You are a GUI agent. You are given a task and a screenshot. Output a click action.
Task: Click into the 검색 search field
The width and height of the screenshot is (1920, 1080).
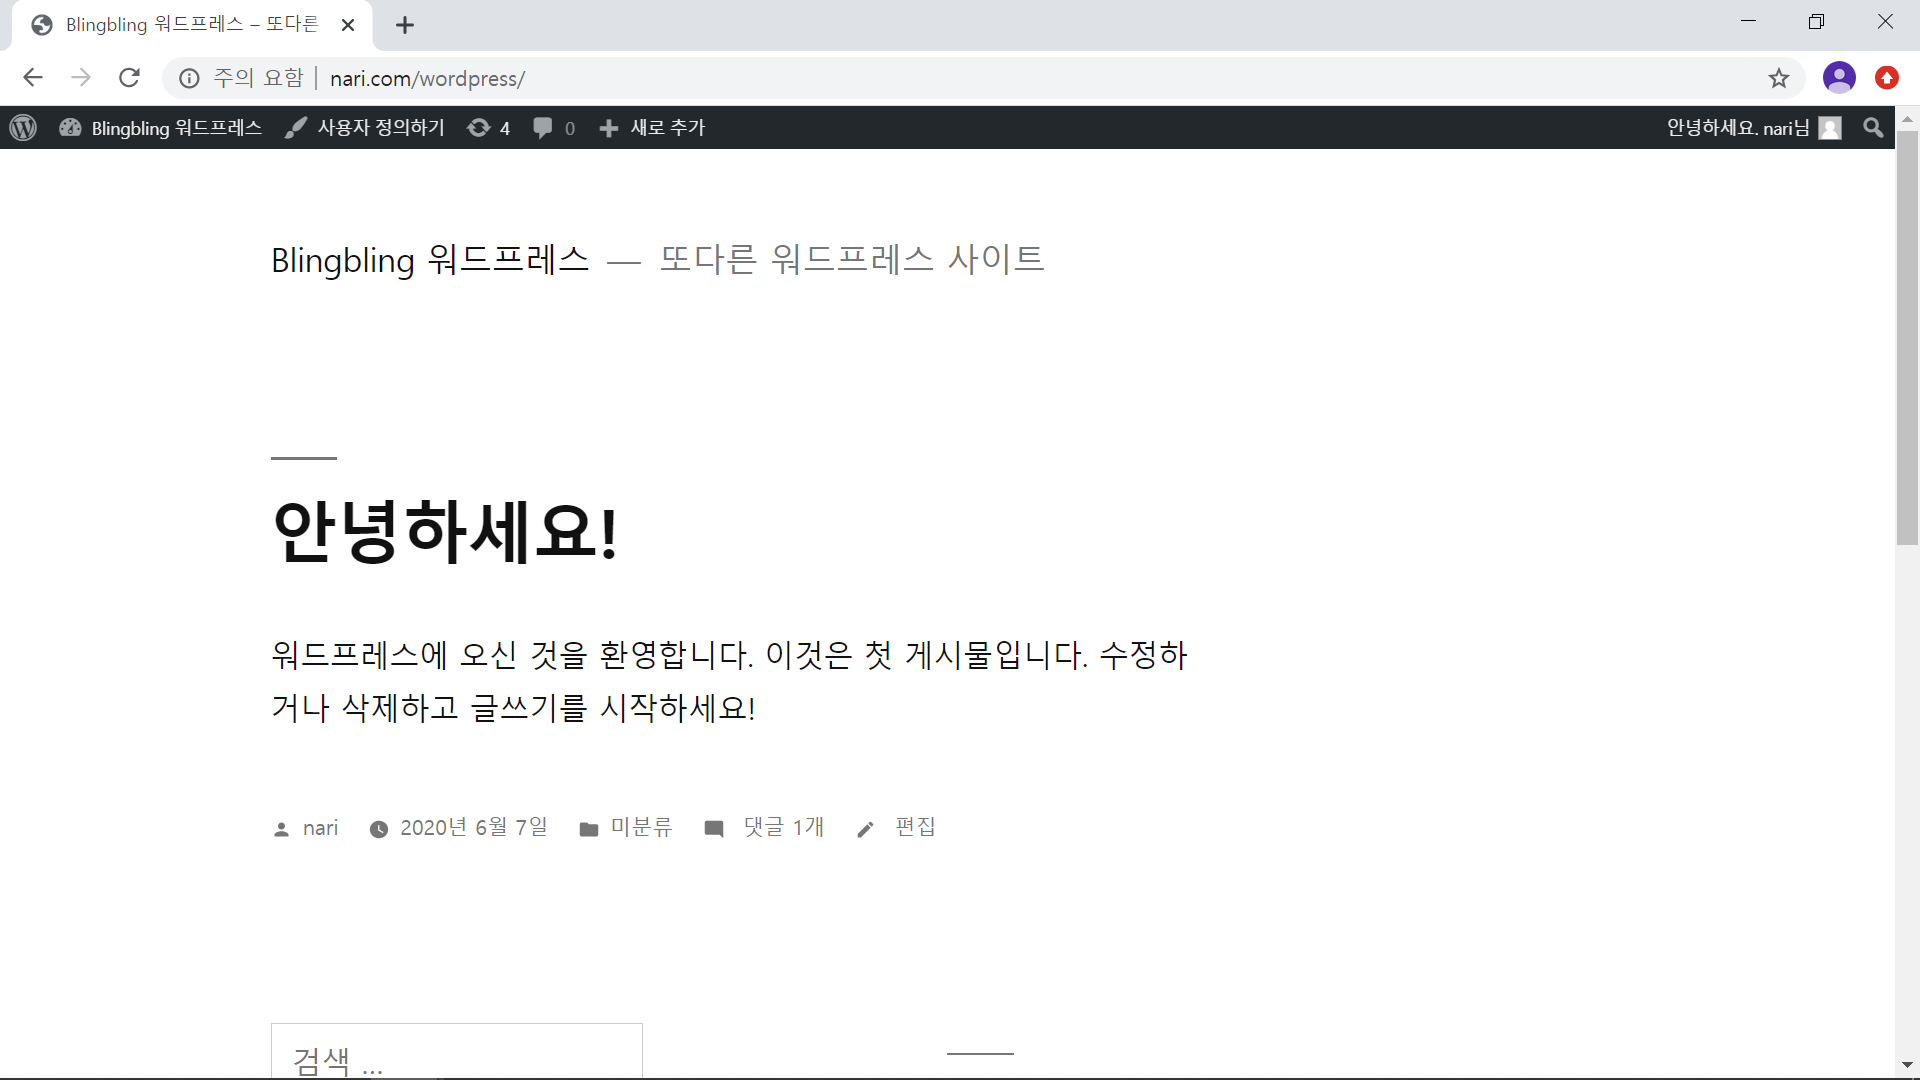(457, 1051)
